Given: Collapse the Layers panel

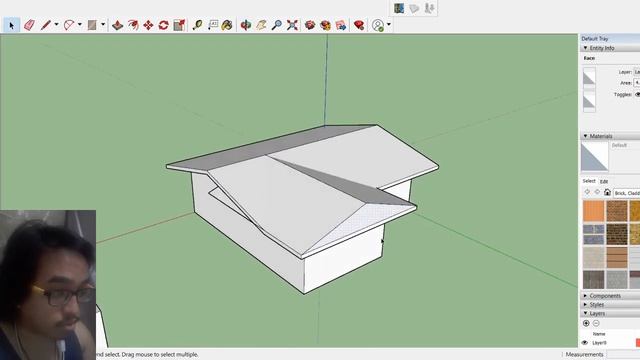Looking at the screenshot, I should point(585,313).
